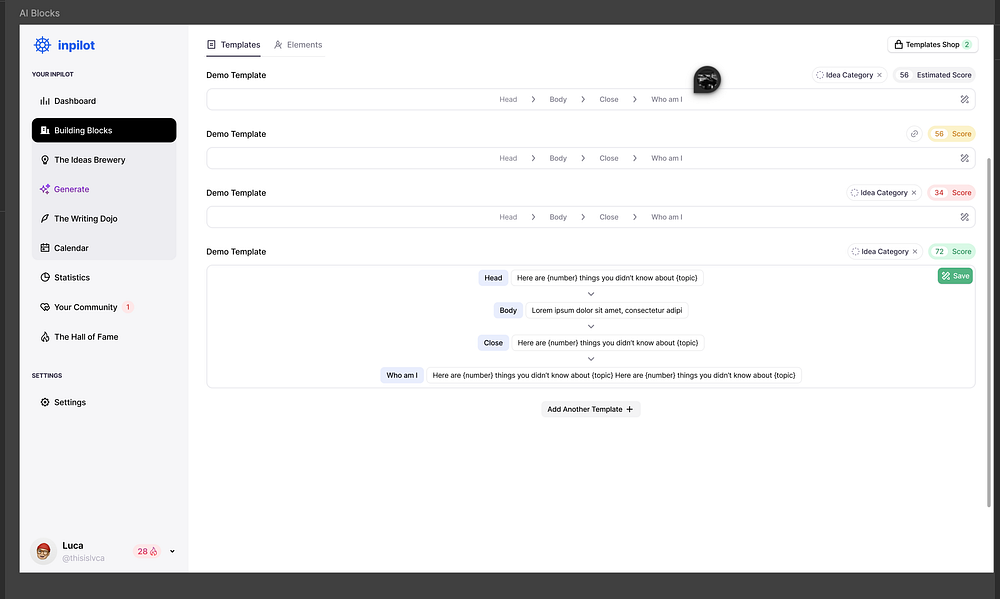Open the Templates Shop
Screen dimensions: 1000x599
coord(932,45)
